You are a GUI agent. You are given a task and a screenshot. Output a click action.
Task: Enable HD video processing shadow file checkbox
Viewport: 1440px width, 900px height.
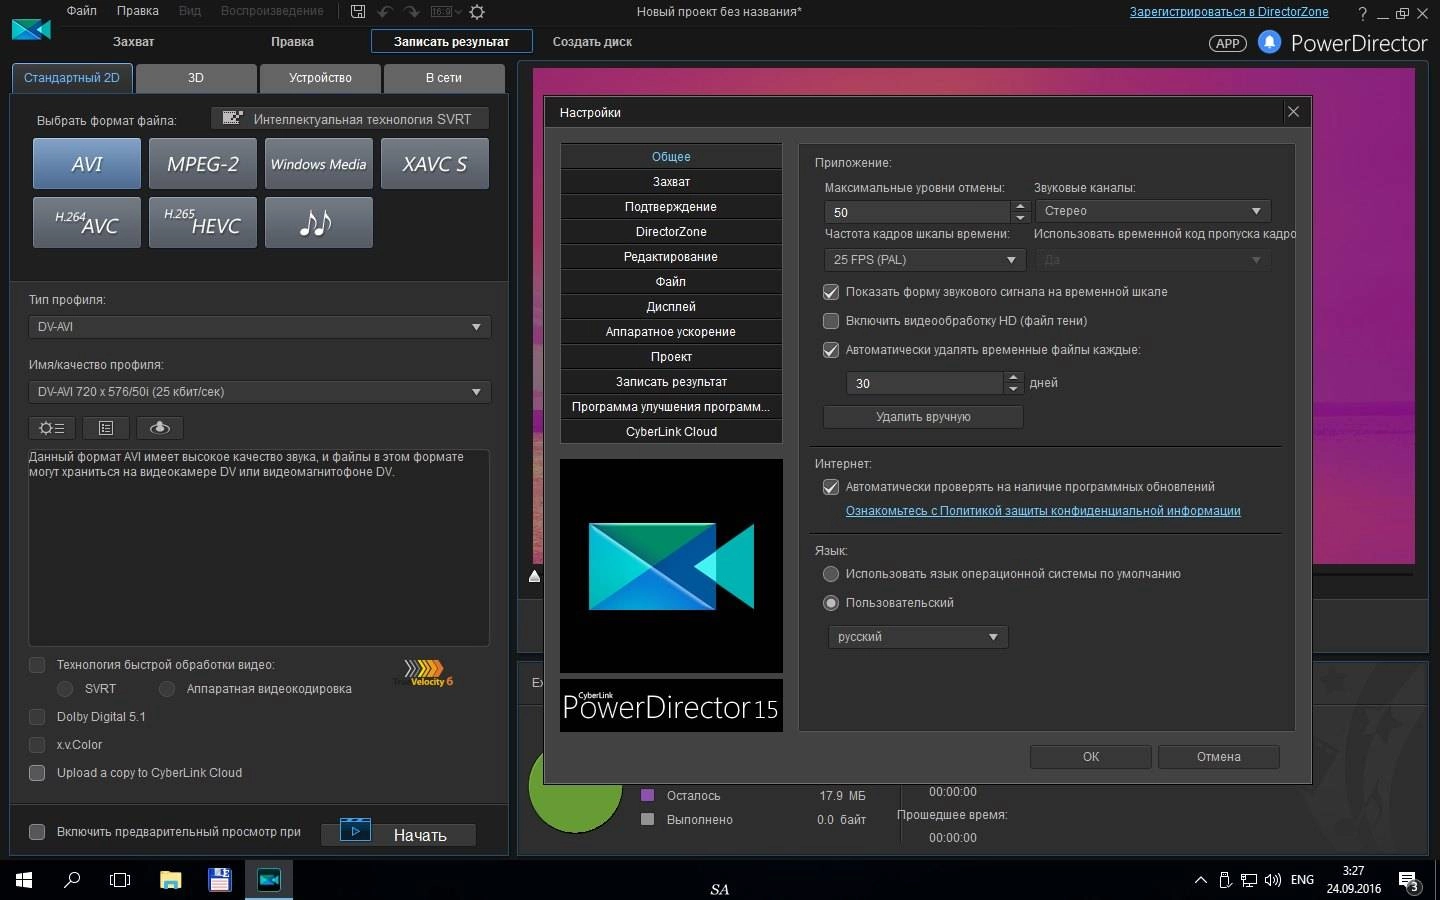(x=830, y=321)
